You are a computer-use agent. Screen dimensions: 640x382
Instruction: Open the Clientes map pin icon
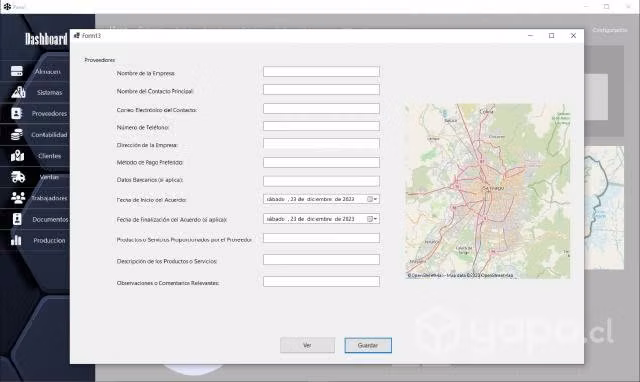pos(18,155)
